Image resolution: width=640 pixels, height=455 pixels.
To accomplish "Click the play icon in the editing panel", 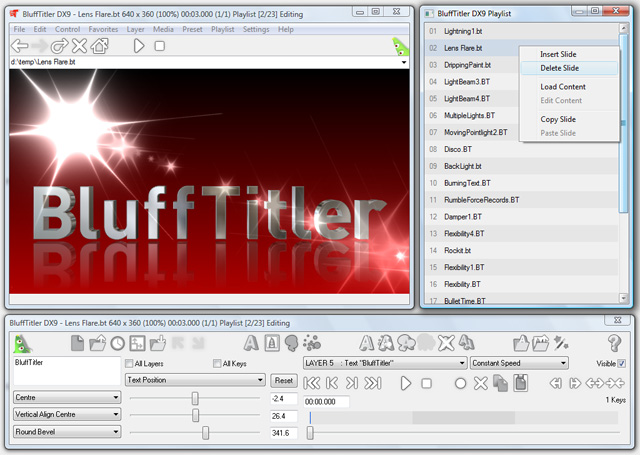I will (406, 384).
